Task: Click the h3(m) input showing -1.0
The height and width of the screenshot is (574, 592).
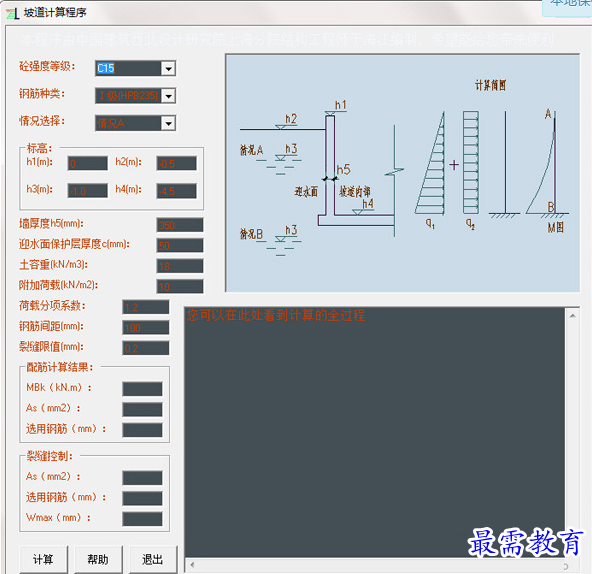Action: tap(88, 191)
